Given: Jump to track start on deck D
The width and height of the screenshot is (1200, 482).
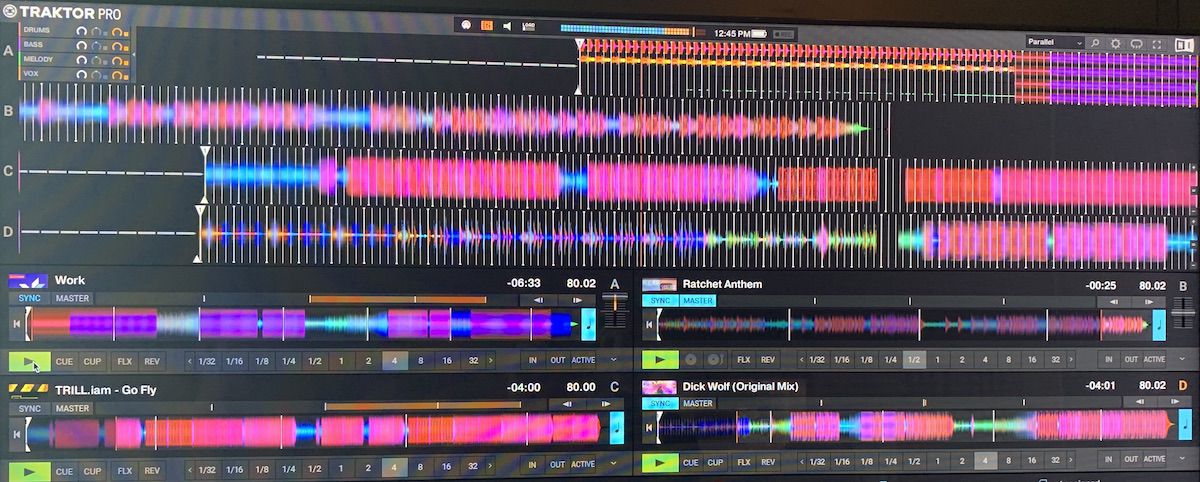Looking at the screenshot, I should pyautogui.click(x=649, y=429).
